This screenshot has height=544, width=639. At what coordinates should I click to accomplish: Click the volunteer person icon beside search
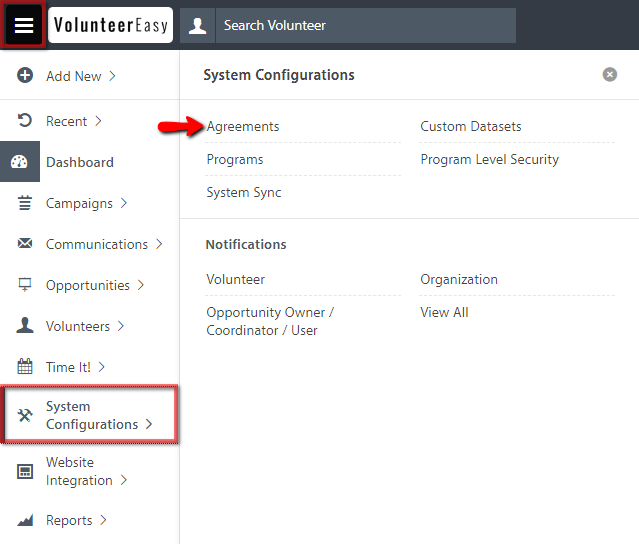point(198,25)
